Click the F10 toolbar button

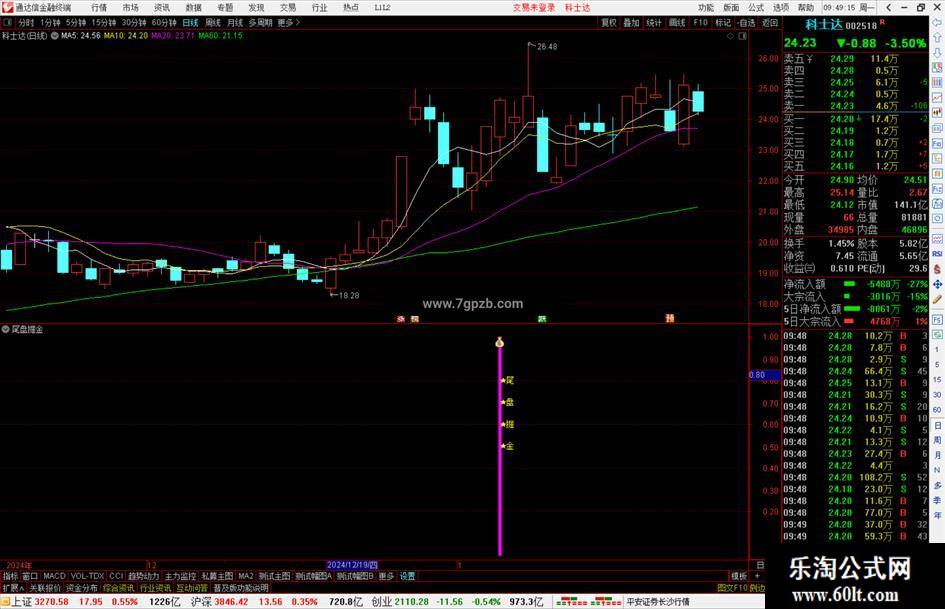(700, 23)
